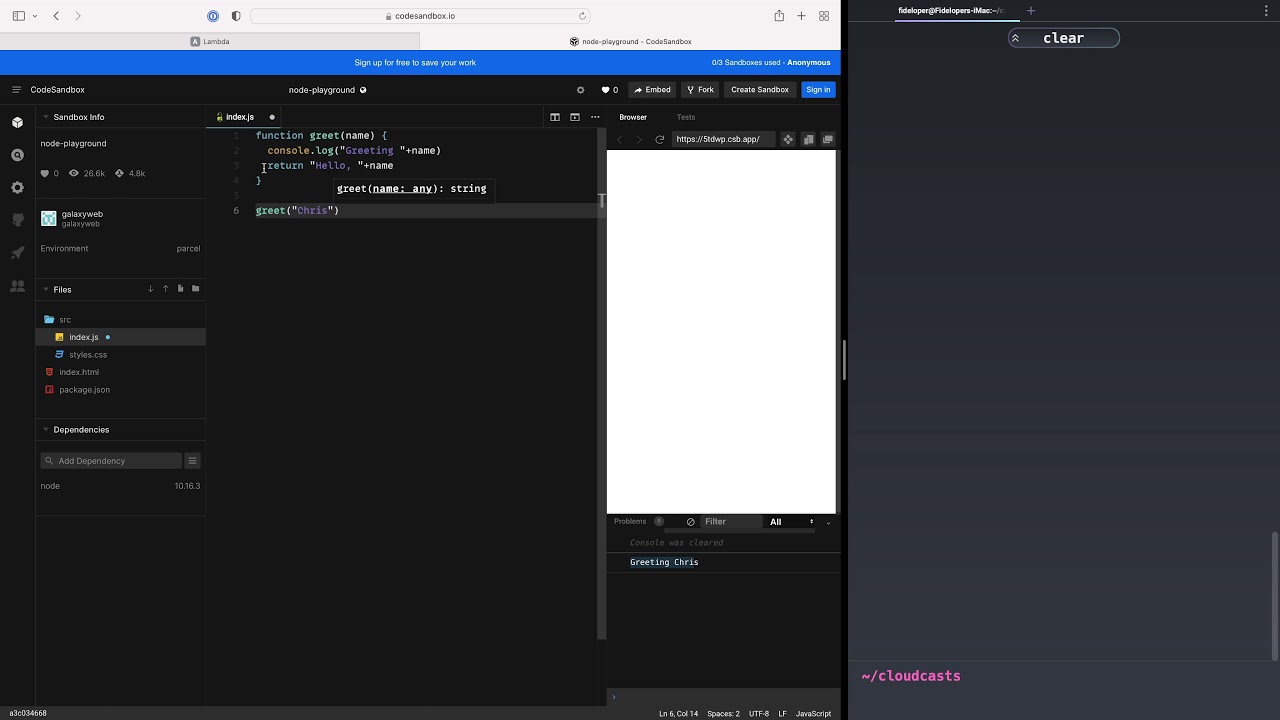This screenshot has height=720, width=1280.
Task: Click the move preview window icon
Action: tap(788, 139)
